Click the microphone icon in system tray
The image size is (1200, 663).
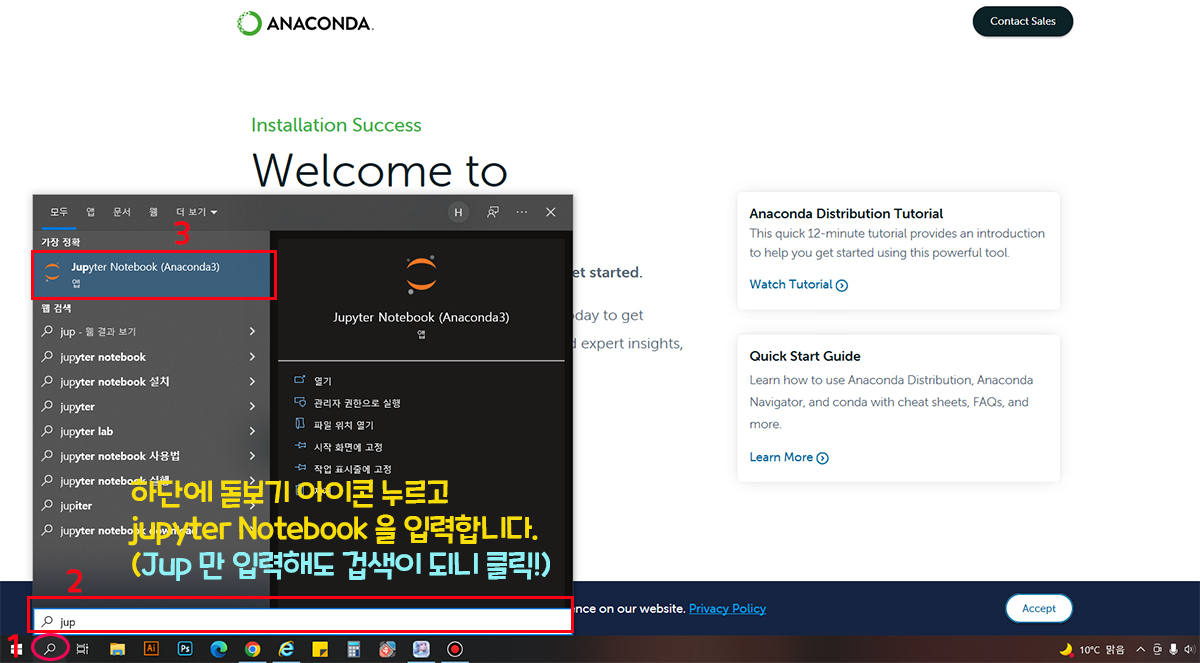[x=1173, y=649]
